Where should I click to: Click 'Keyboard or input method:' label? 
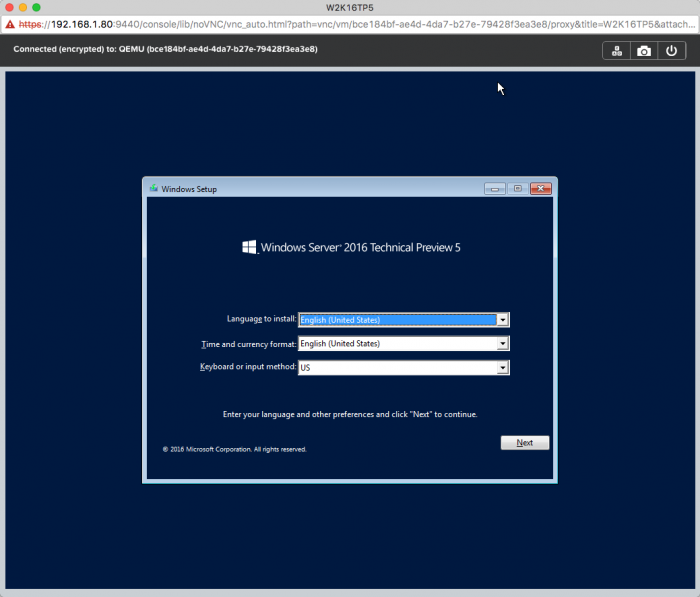tap(248, 367)
